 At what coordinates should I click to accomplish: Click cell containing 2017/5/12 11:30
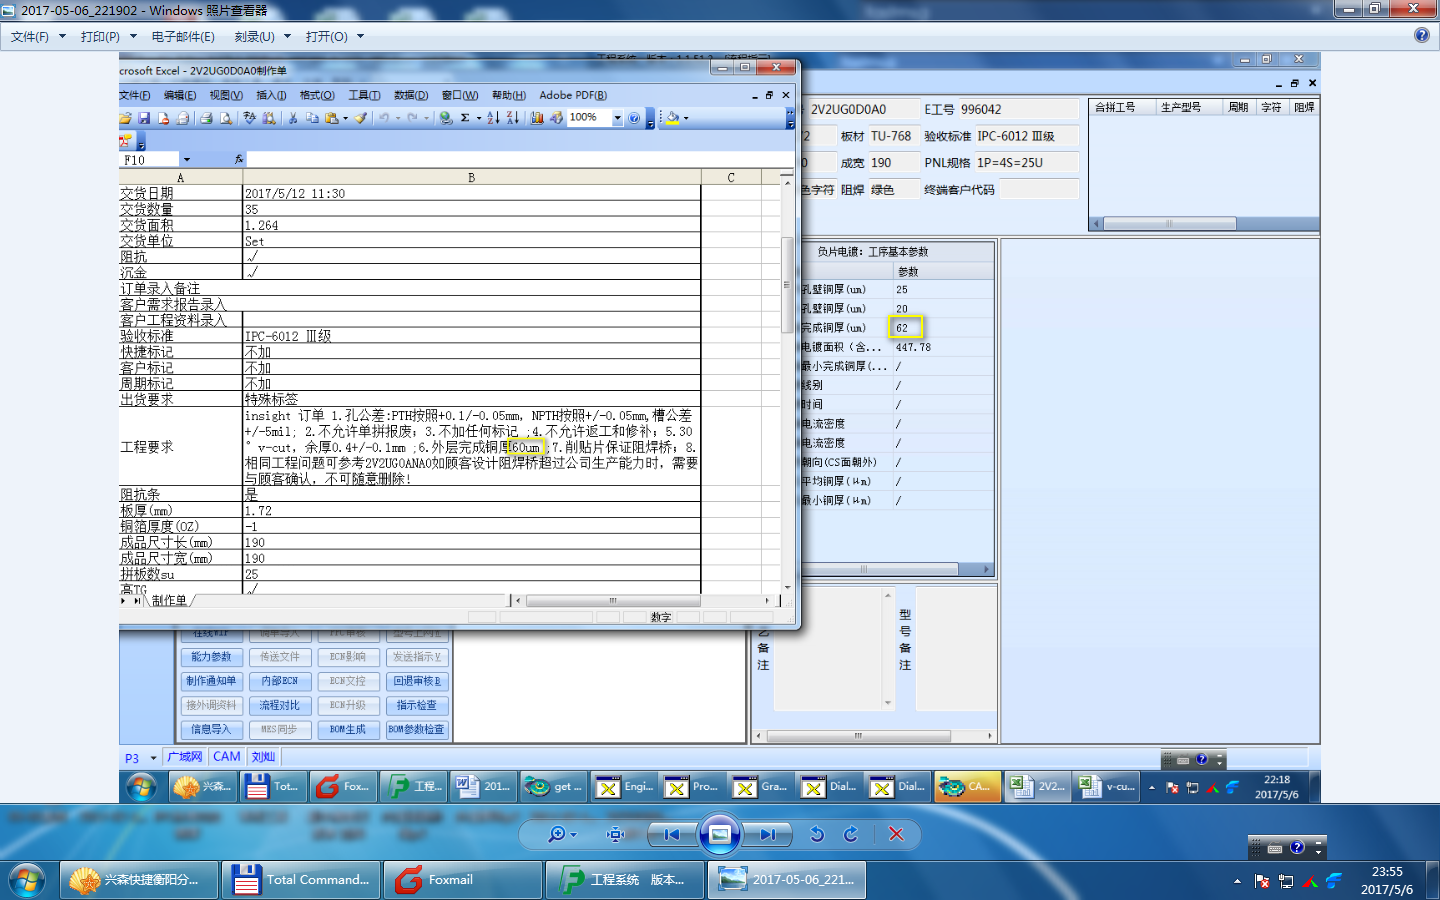pyautogui.click(x=471, y=194)
